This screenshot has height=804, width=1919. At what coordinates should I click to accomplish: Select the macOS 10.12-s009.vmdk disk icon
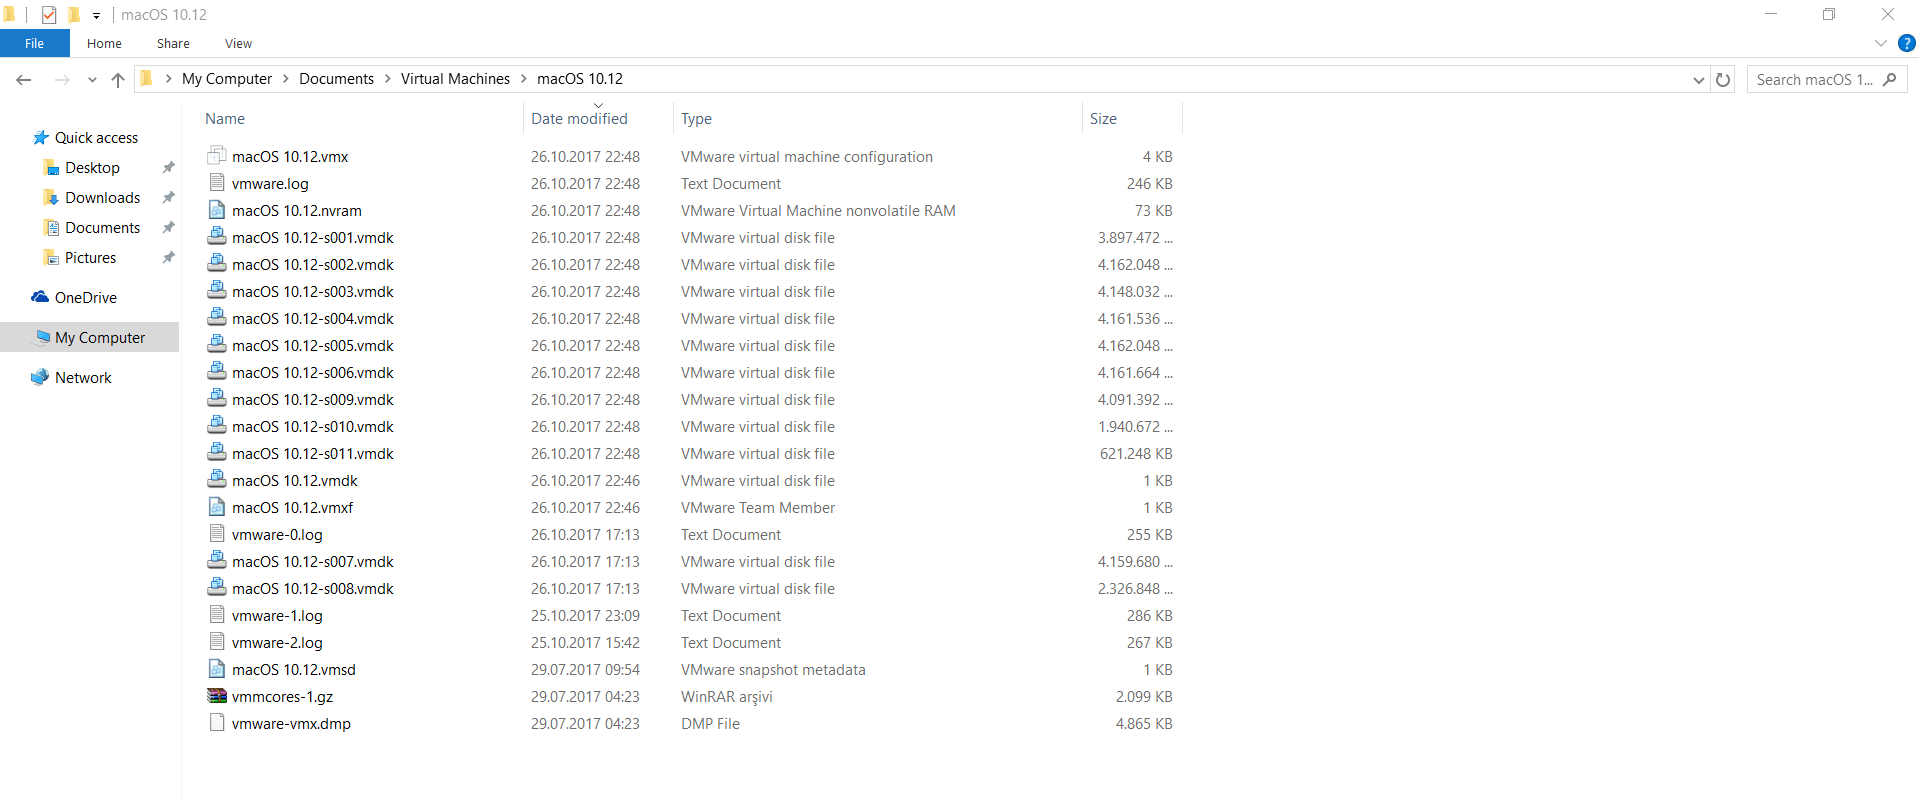tap(217, 398)
